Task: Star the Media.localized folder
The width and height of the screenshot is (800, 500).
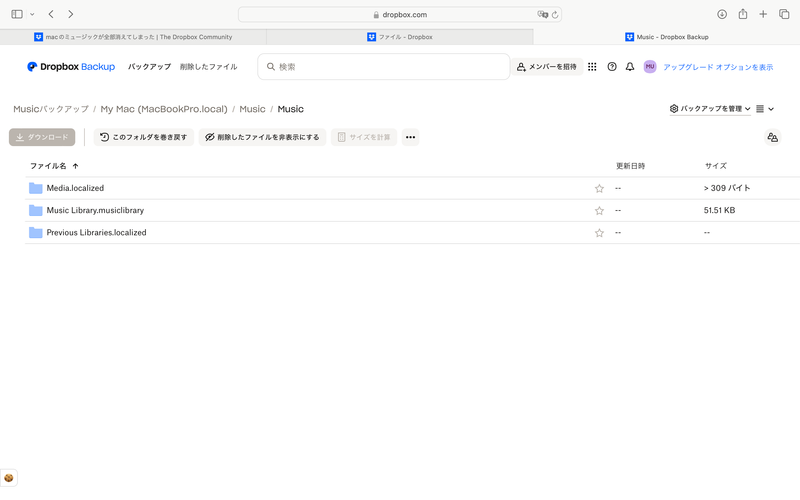Action: click(599, 188)
